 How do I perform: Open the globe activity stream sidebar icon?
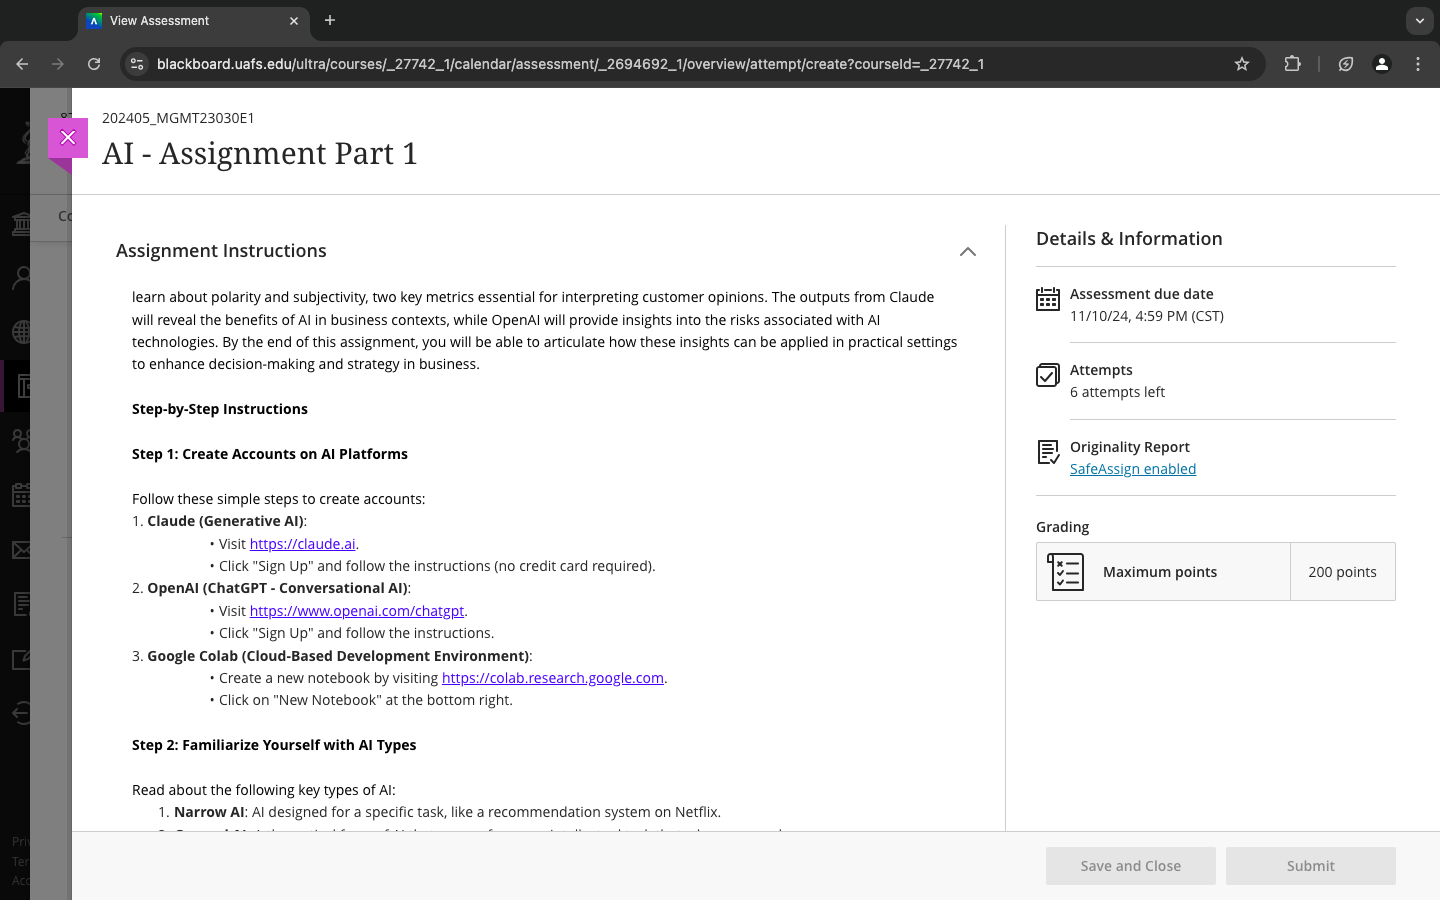[22, 331]
